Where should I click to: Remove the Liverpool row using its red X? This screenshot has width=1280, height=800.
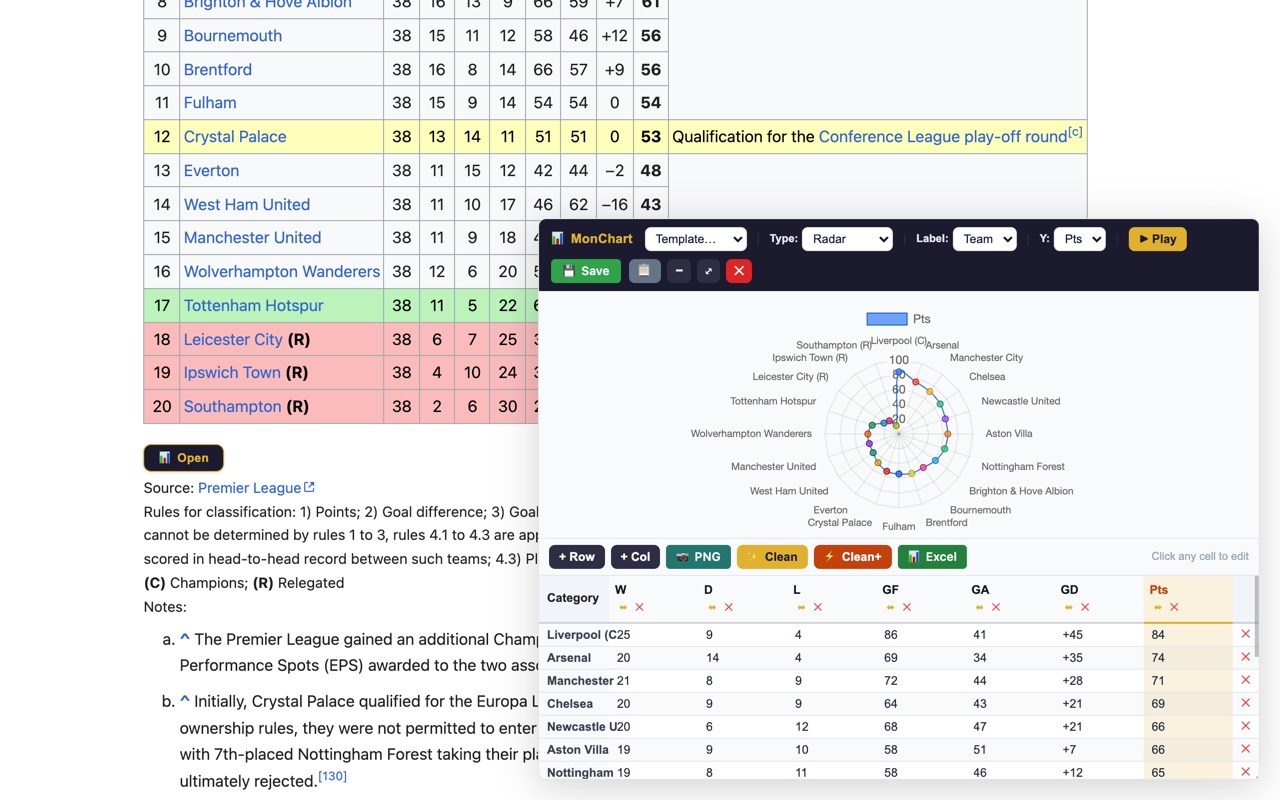click(x=1245, y=634)
